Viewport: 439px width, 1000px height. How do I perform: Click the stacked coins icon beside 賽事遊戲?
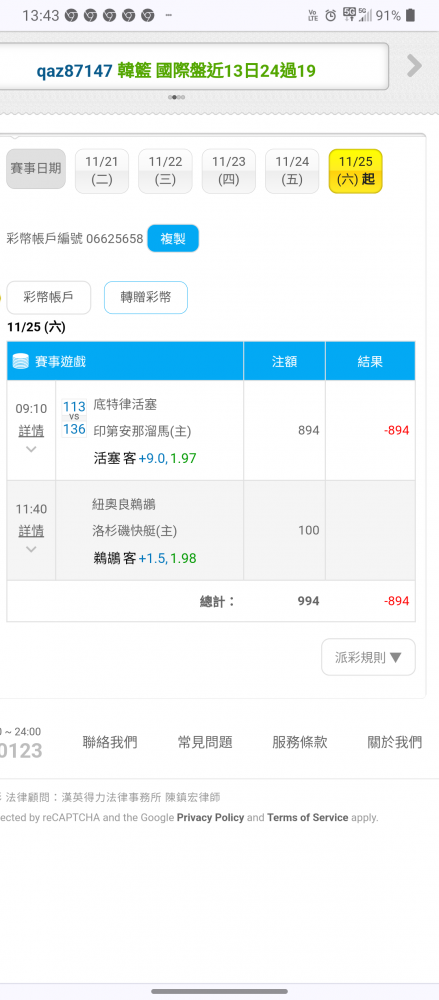click(x=21, y=362)
